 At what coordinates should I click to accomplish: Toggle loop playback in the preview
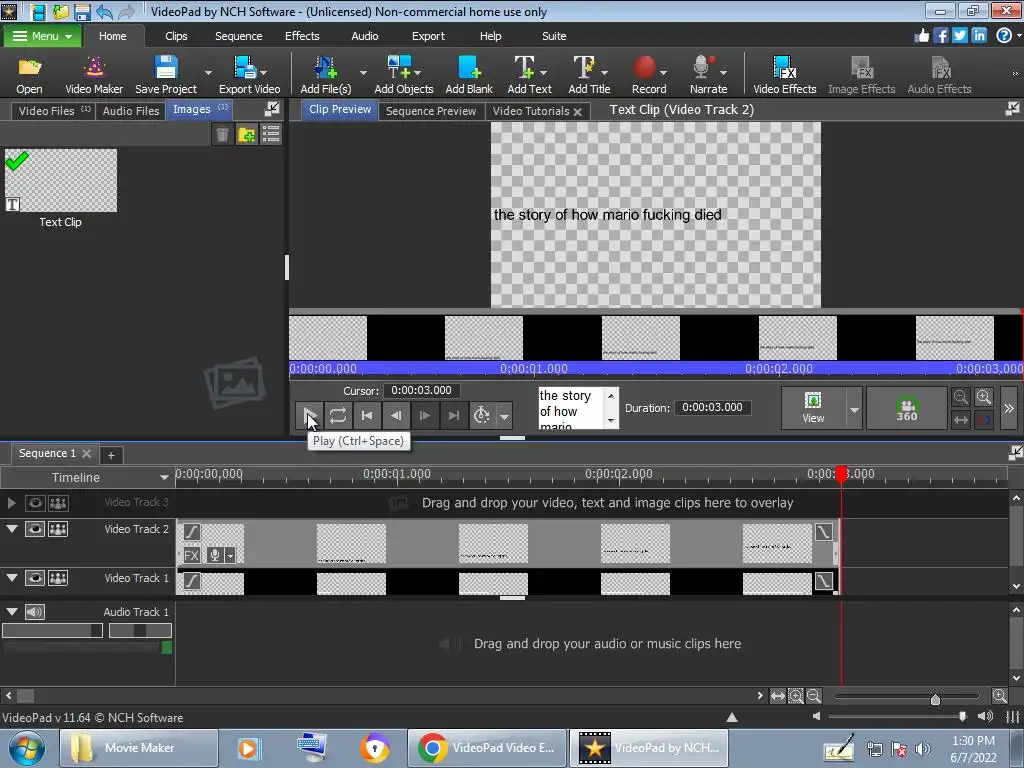(x=338, y=415)
